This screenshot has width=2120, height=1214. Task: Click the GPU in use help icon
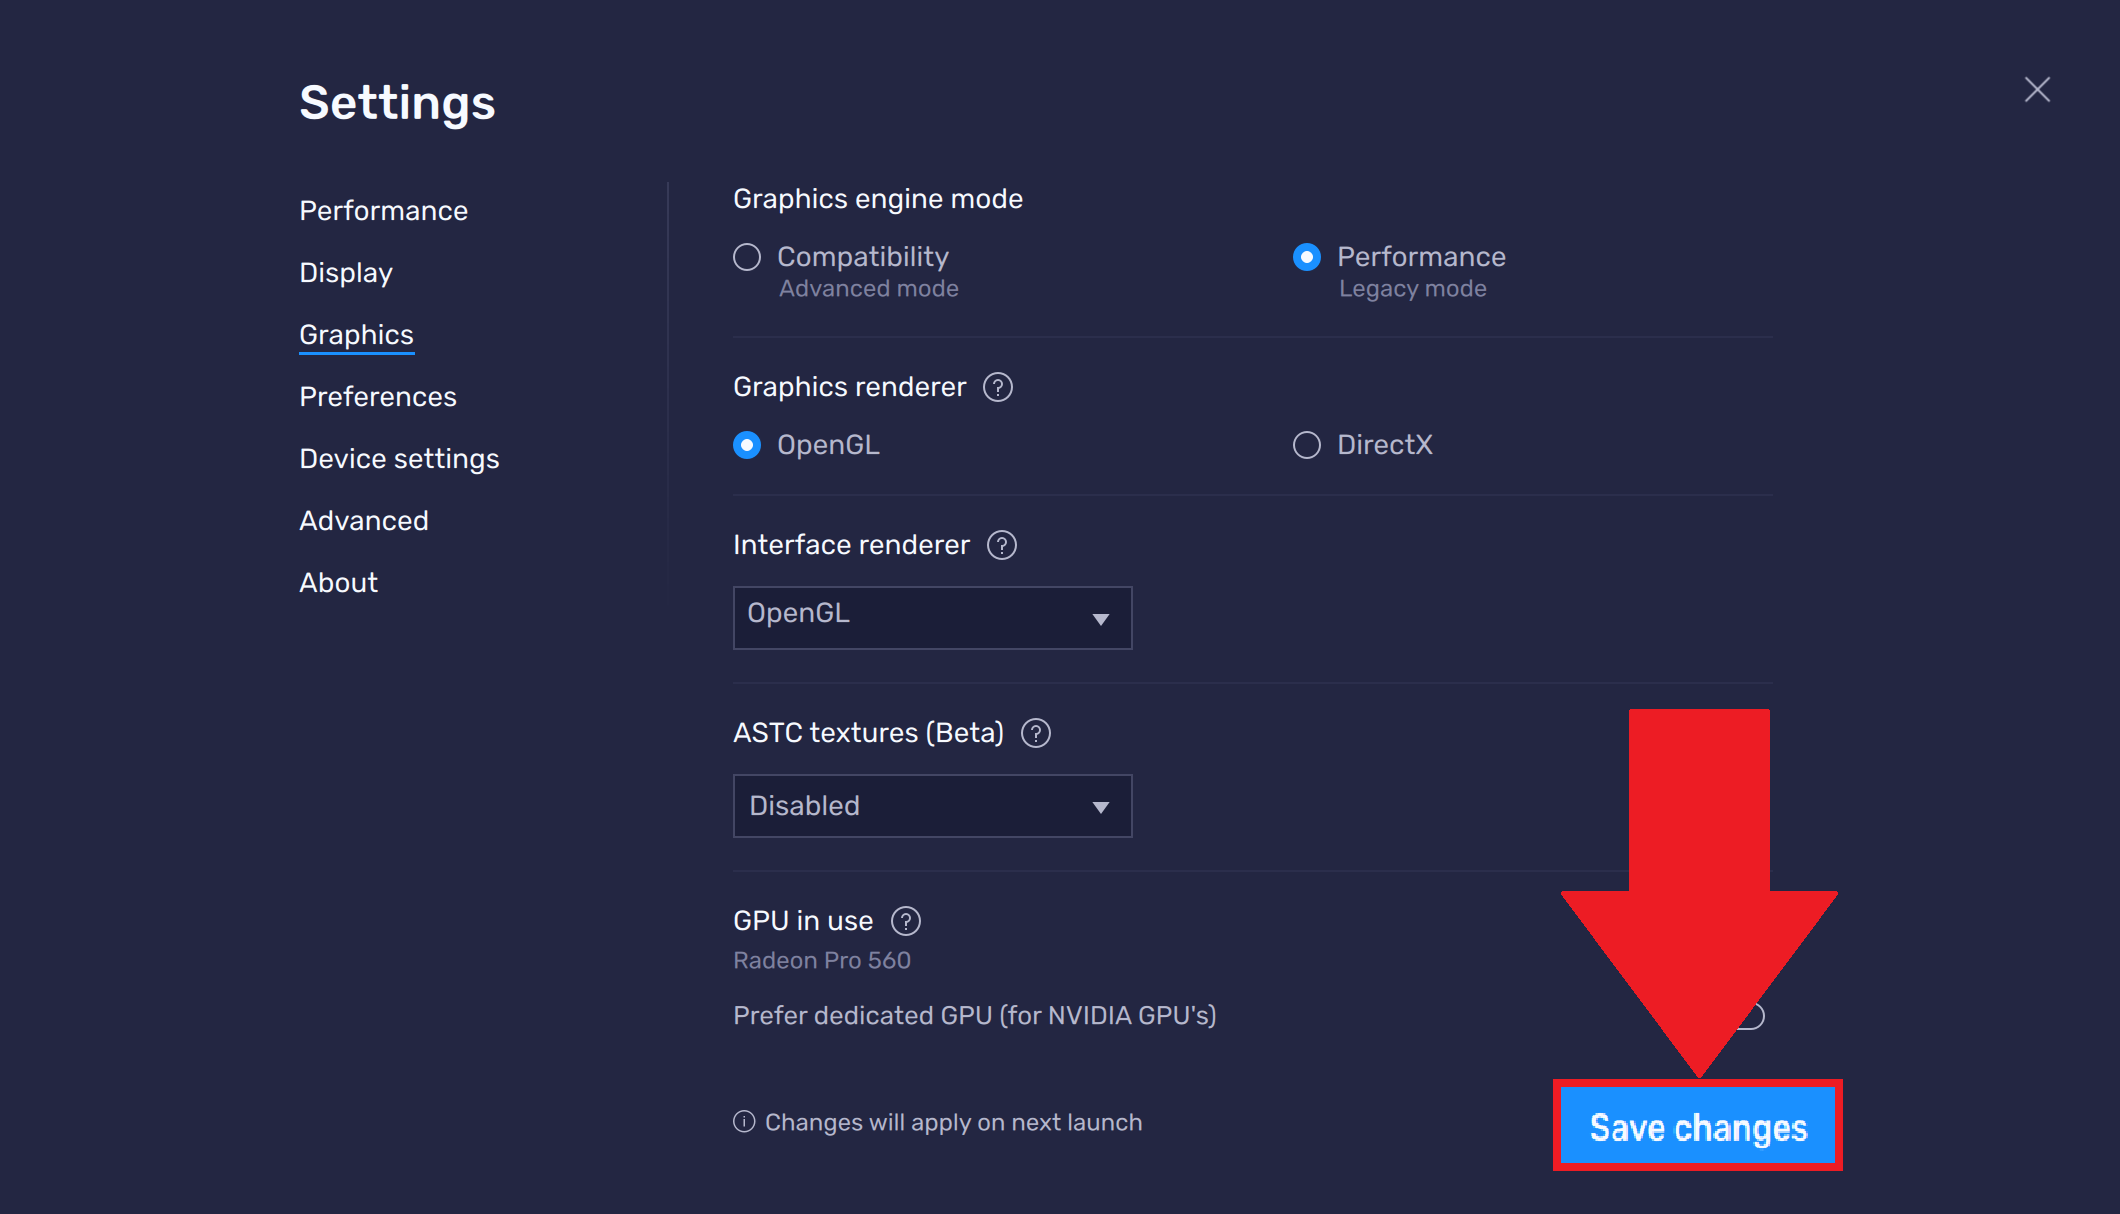pos(906,919)
